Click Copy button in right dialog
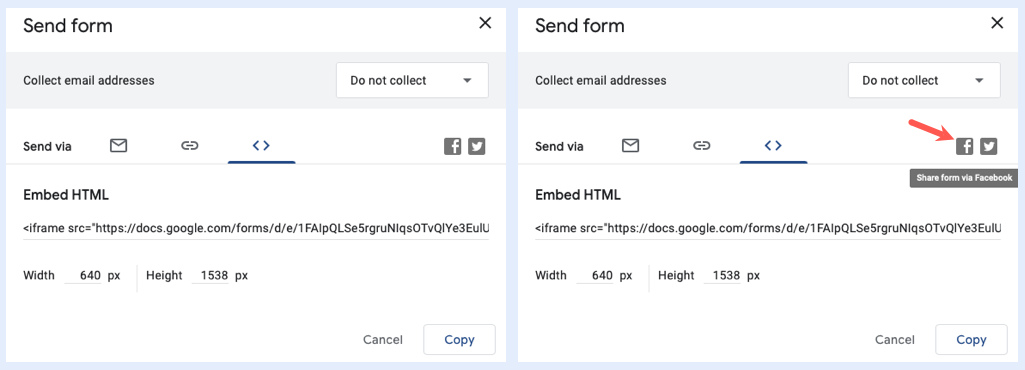 click(971, 339)
